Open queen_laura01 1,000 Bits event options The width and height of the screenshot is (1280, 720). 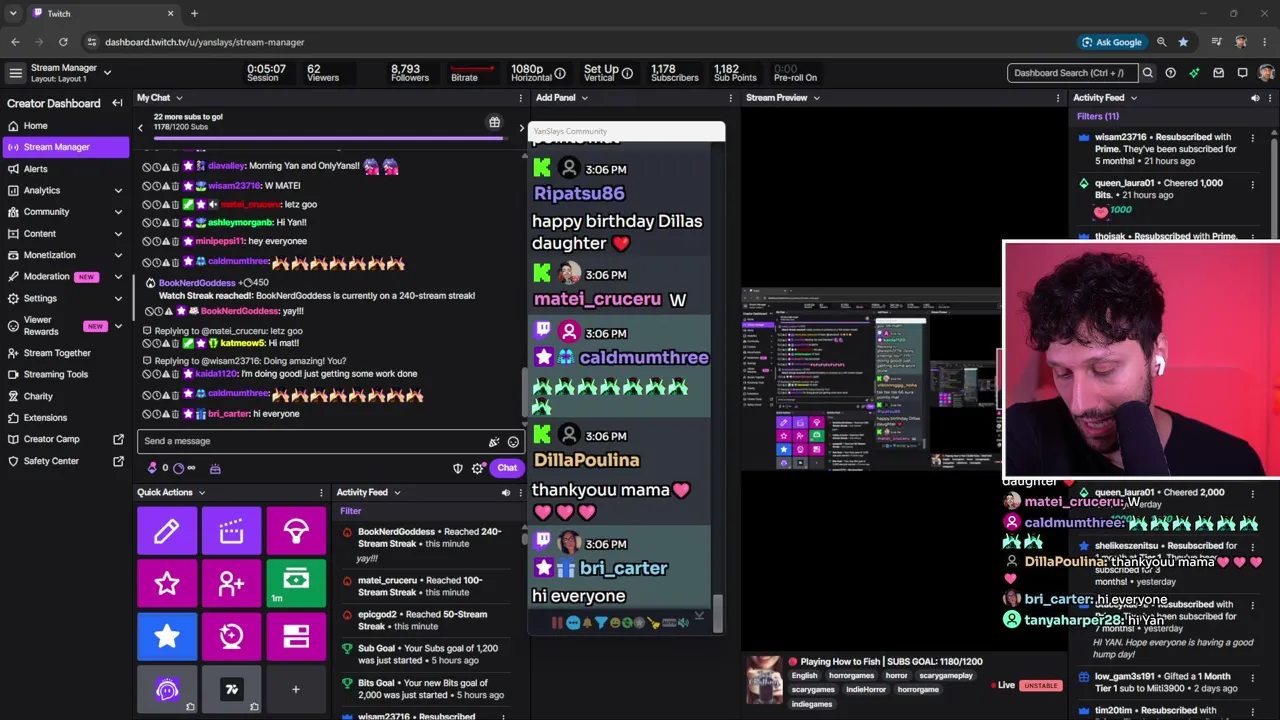click(1252, 184)
